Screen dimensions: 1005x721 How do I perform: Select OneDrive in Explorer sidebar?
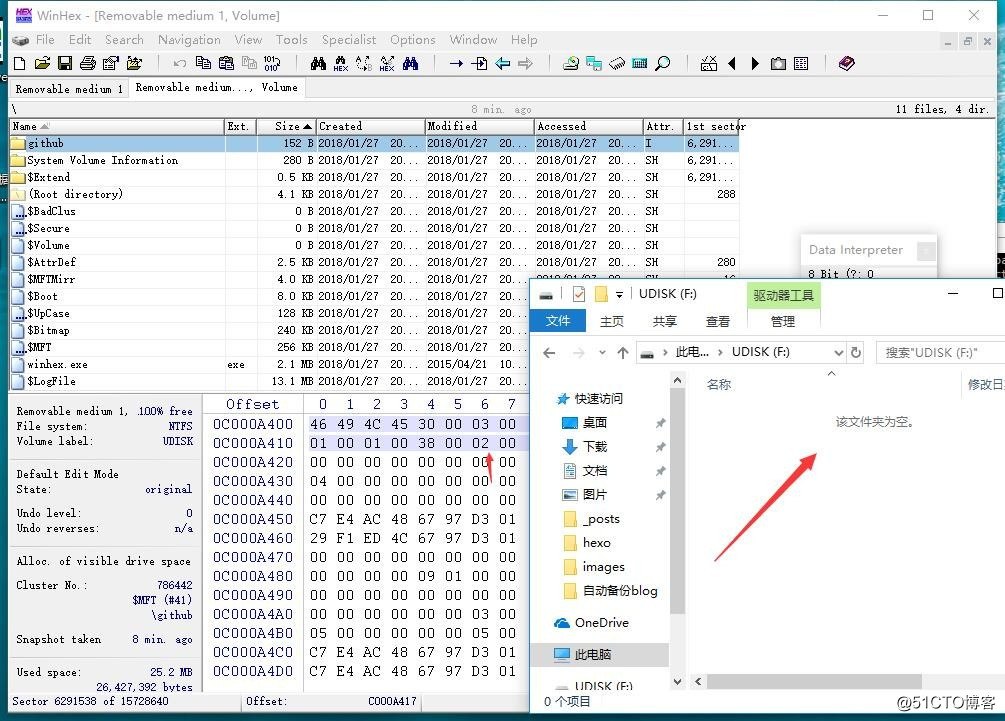[601, 622]
